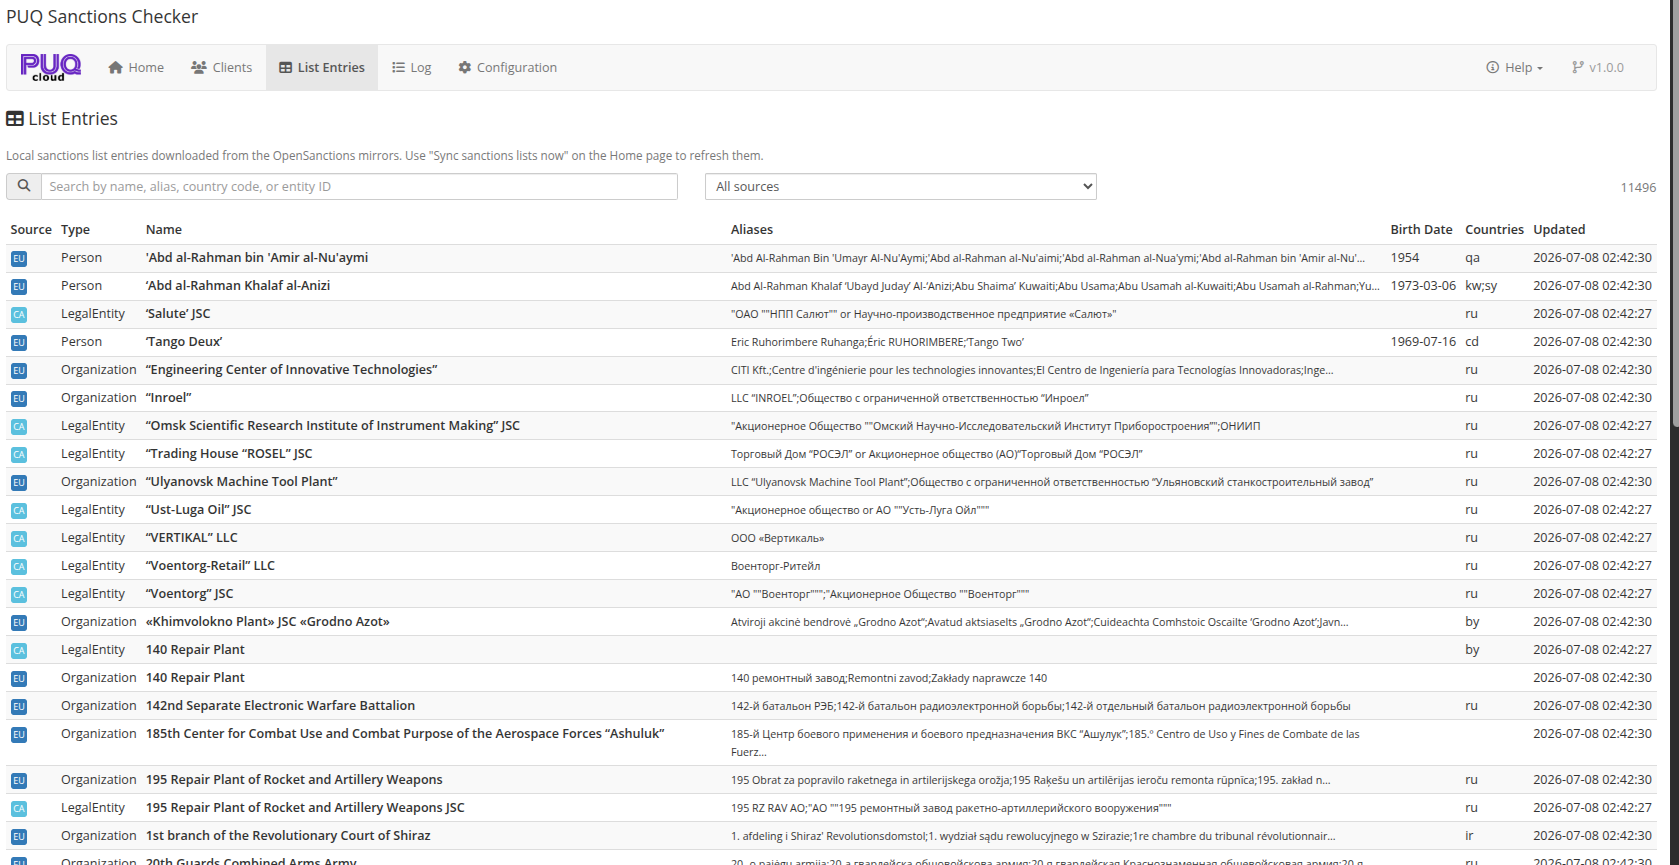
Task: Select the name 'Abd al-Rahman bin 'Amir al-Nu'aymi
Action: click(257, 257)
